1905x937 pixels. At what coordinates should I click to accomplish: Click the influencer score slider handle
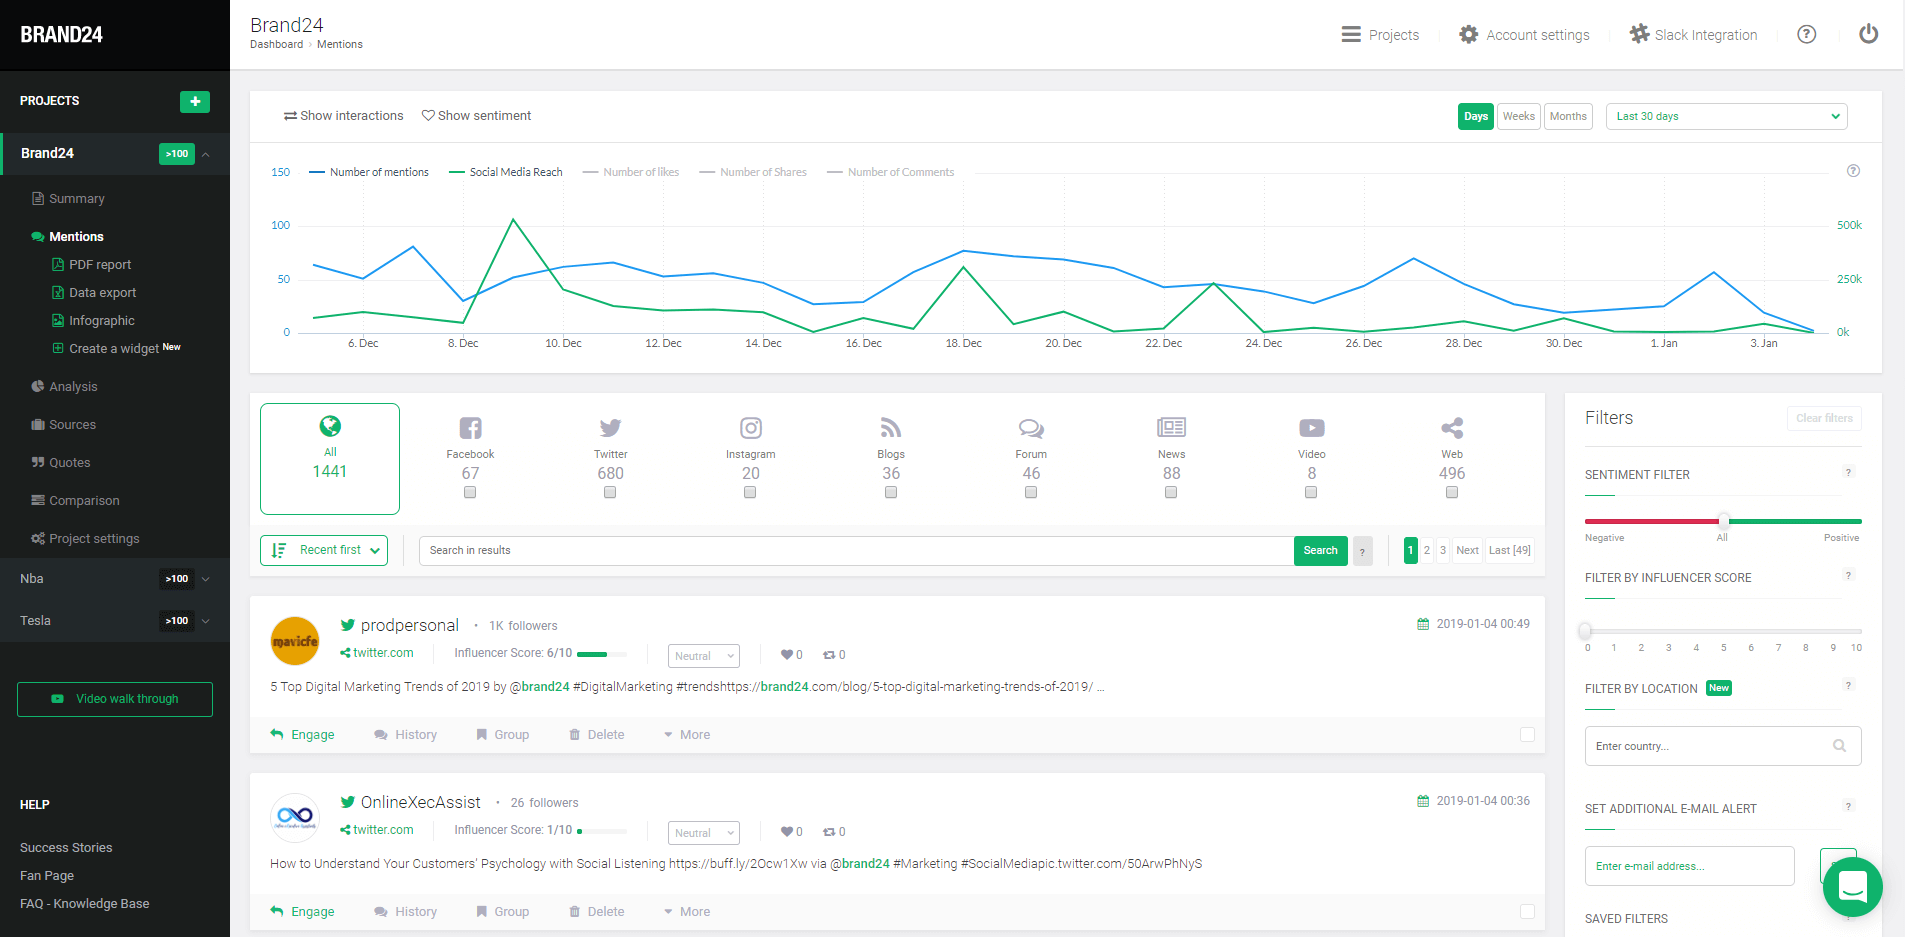click(1585, 630)
